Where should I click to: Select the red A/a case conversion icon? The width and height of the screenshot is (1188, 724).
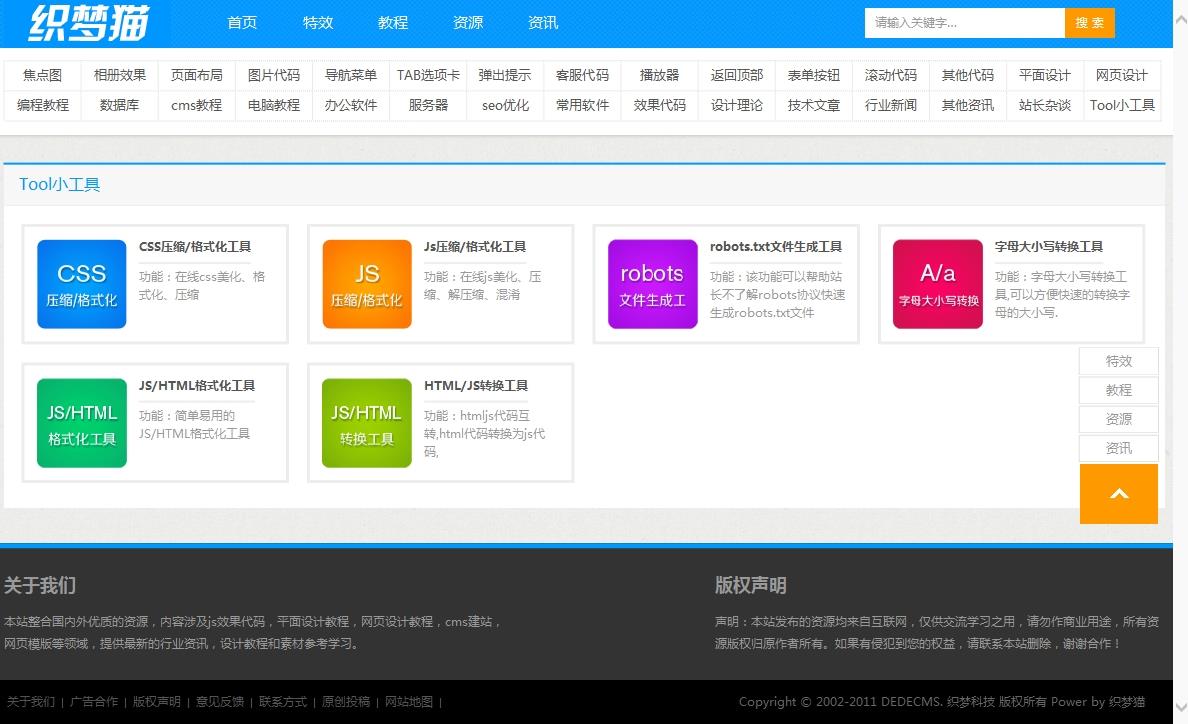(x=937, y=284)
